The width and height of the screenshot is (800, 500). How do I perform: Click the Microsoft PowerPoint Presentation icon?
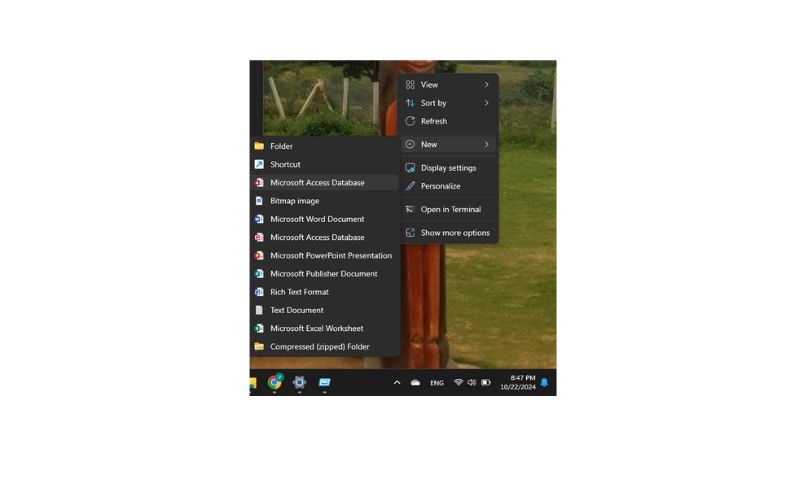[x=259, y=256]
